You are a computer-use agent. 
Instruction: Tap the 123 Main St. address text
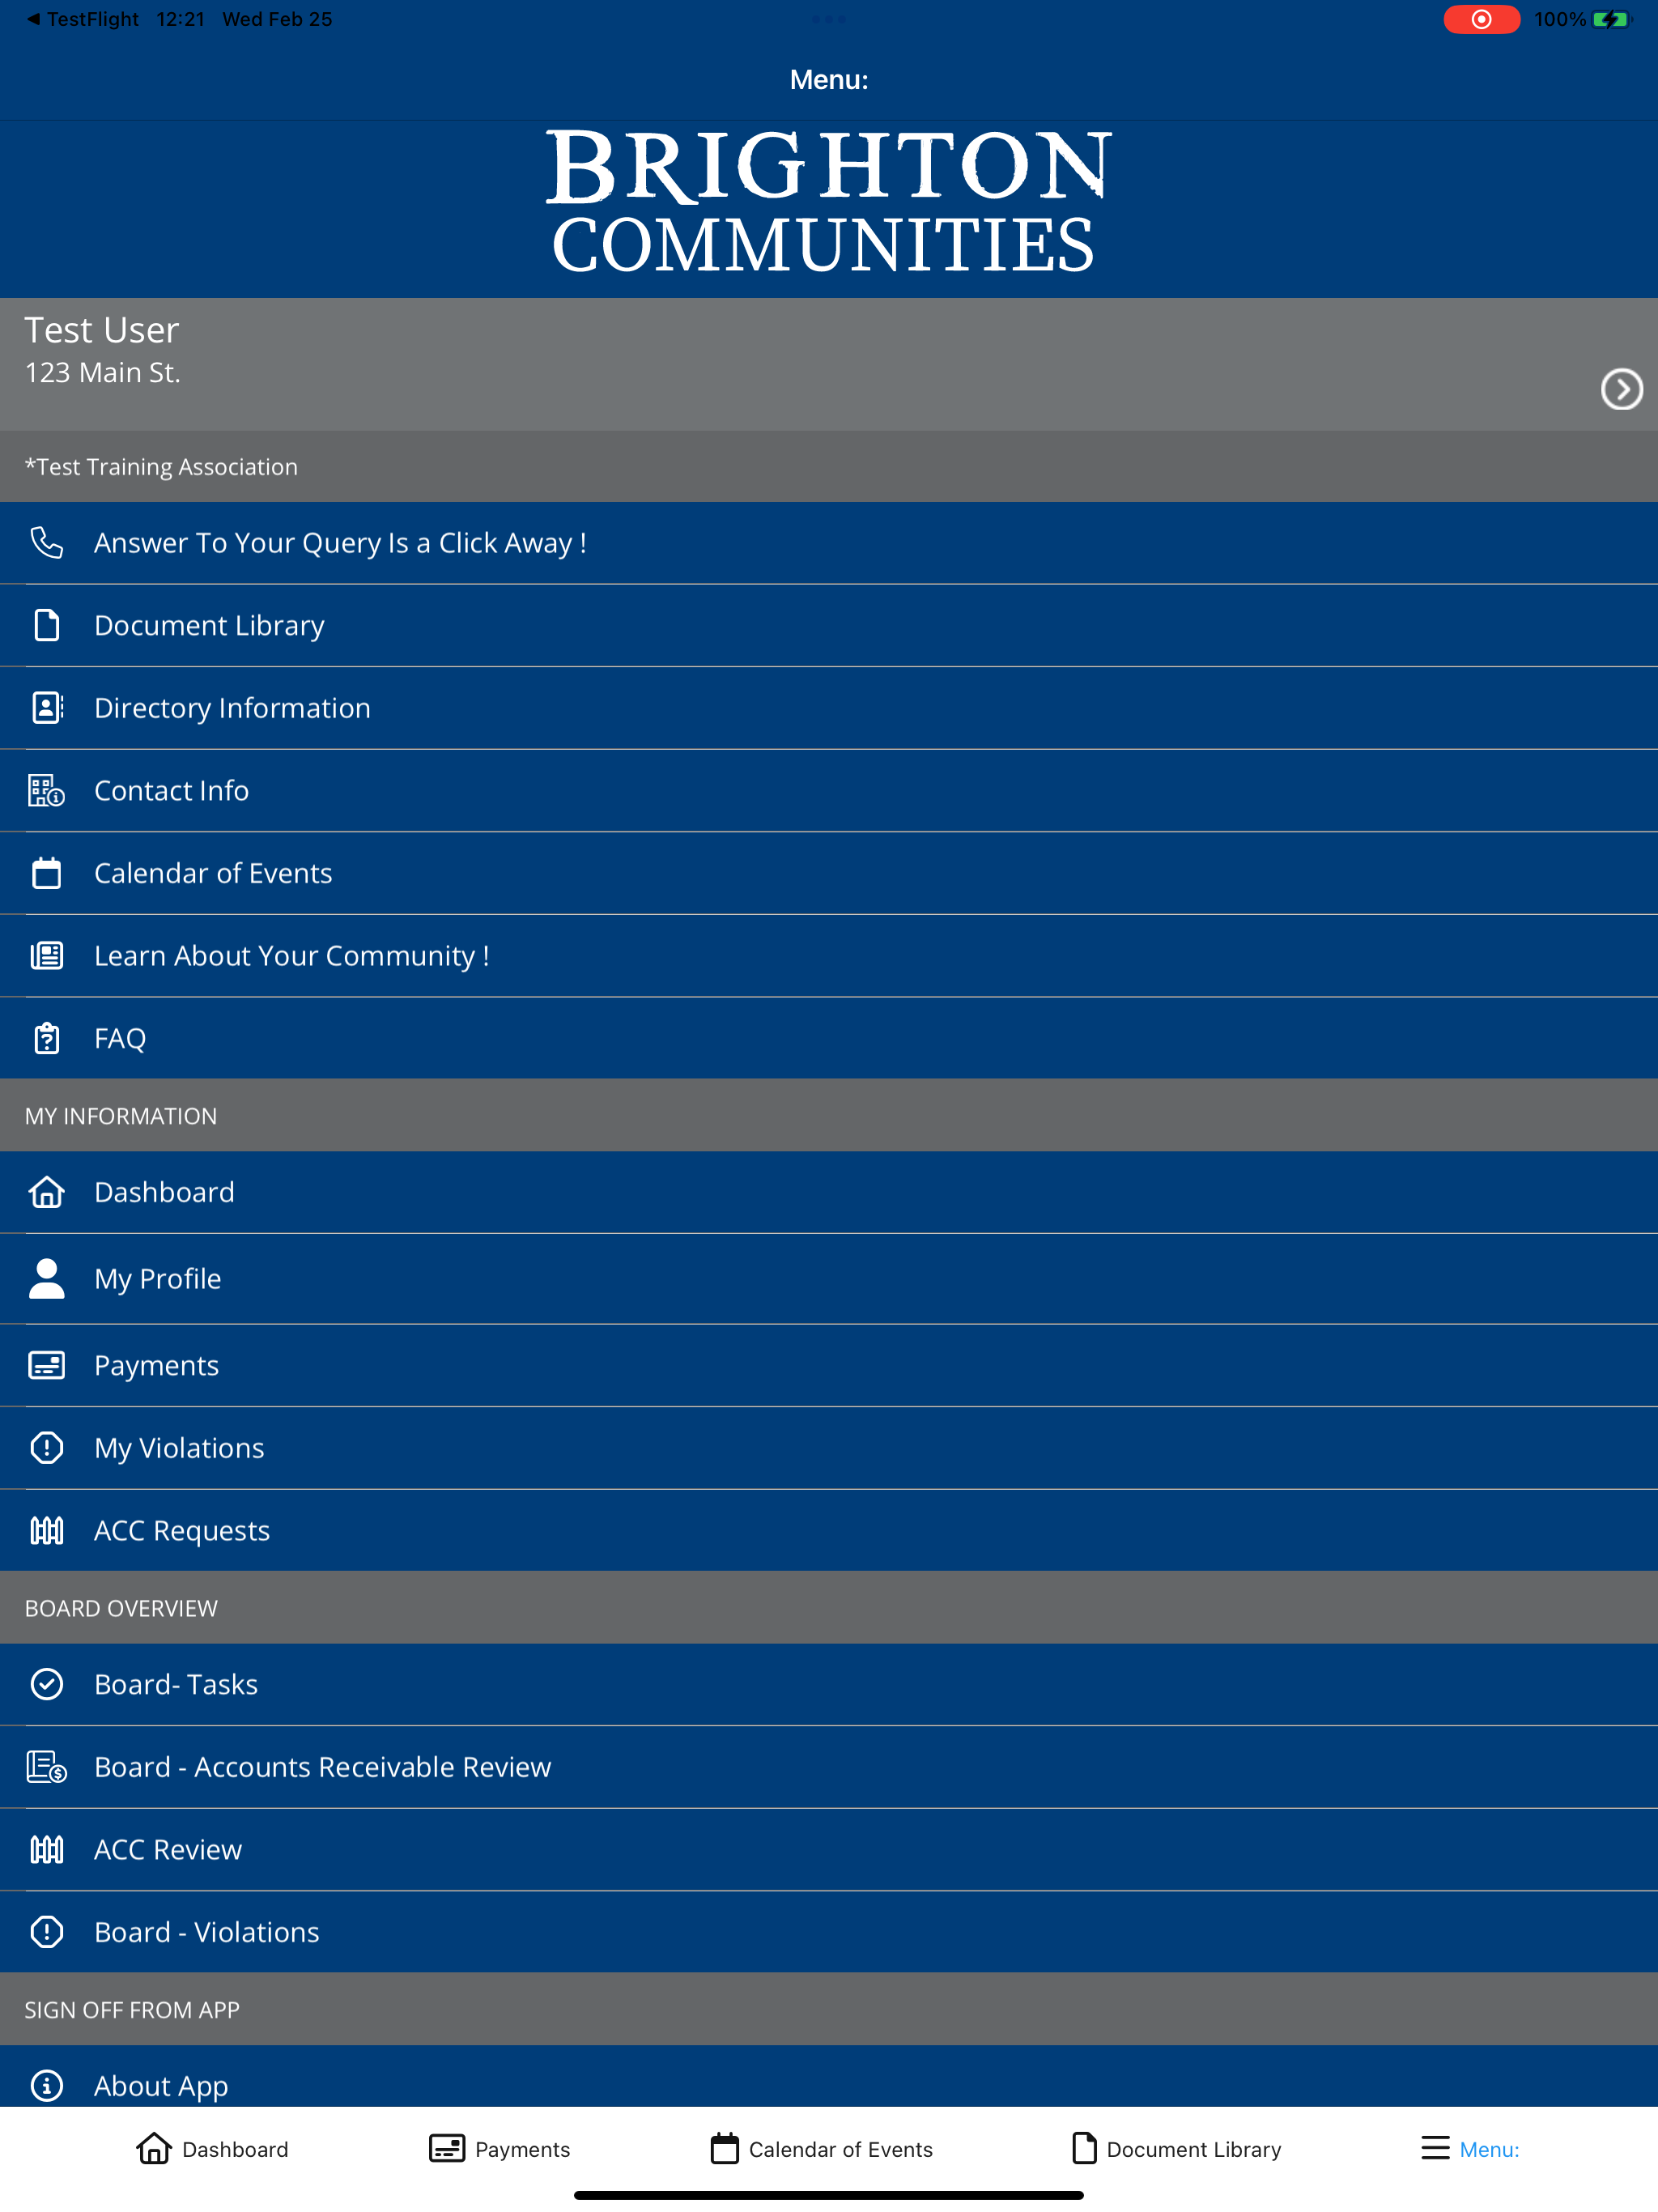point(102,373)
